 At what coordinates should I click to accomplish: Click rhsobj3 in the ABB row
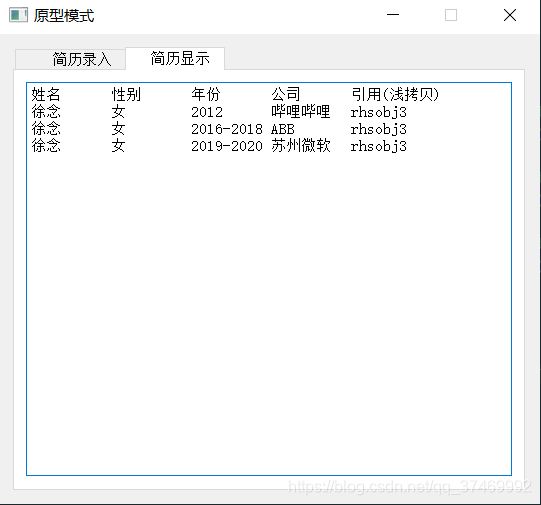pos(378,129)
